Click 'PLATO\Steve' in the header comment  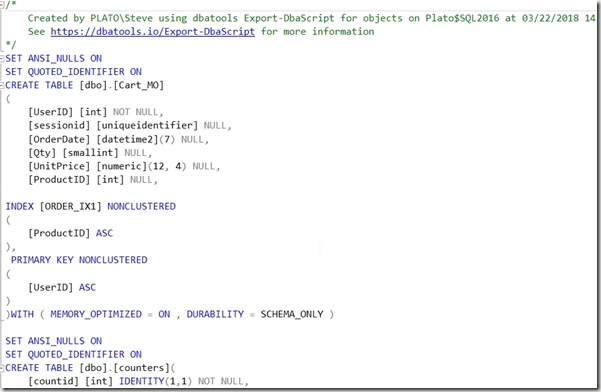point(122,18)
